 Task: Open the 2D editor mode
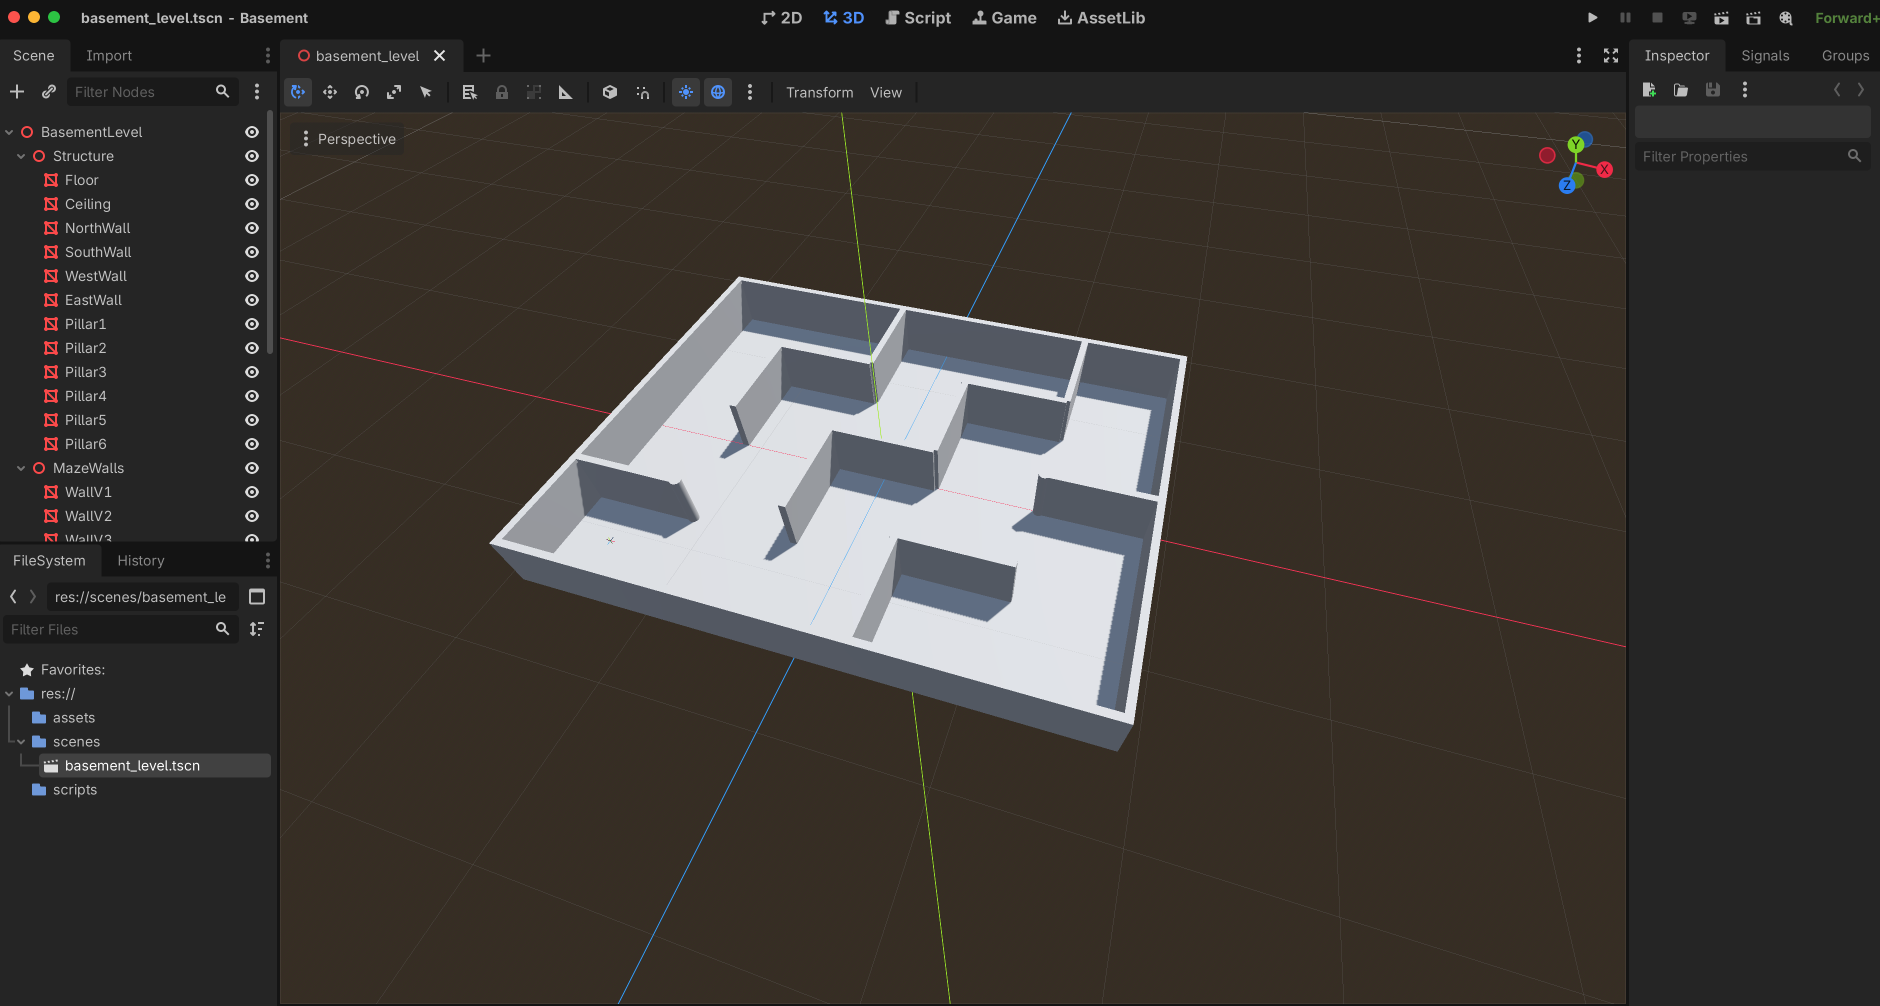point(781,17)
